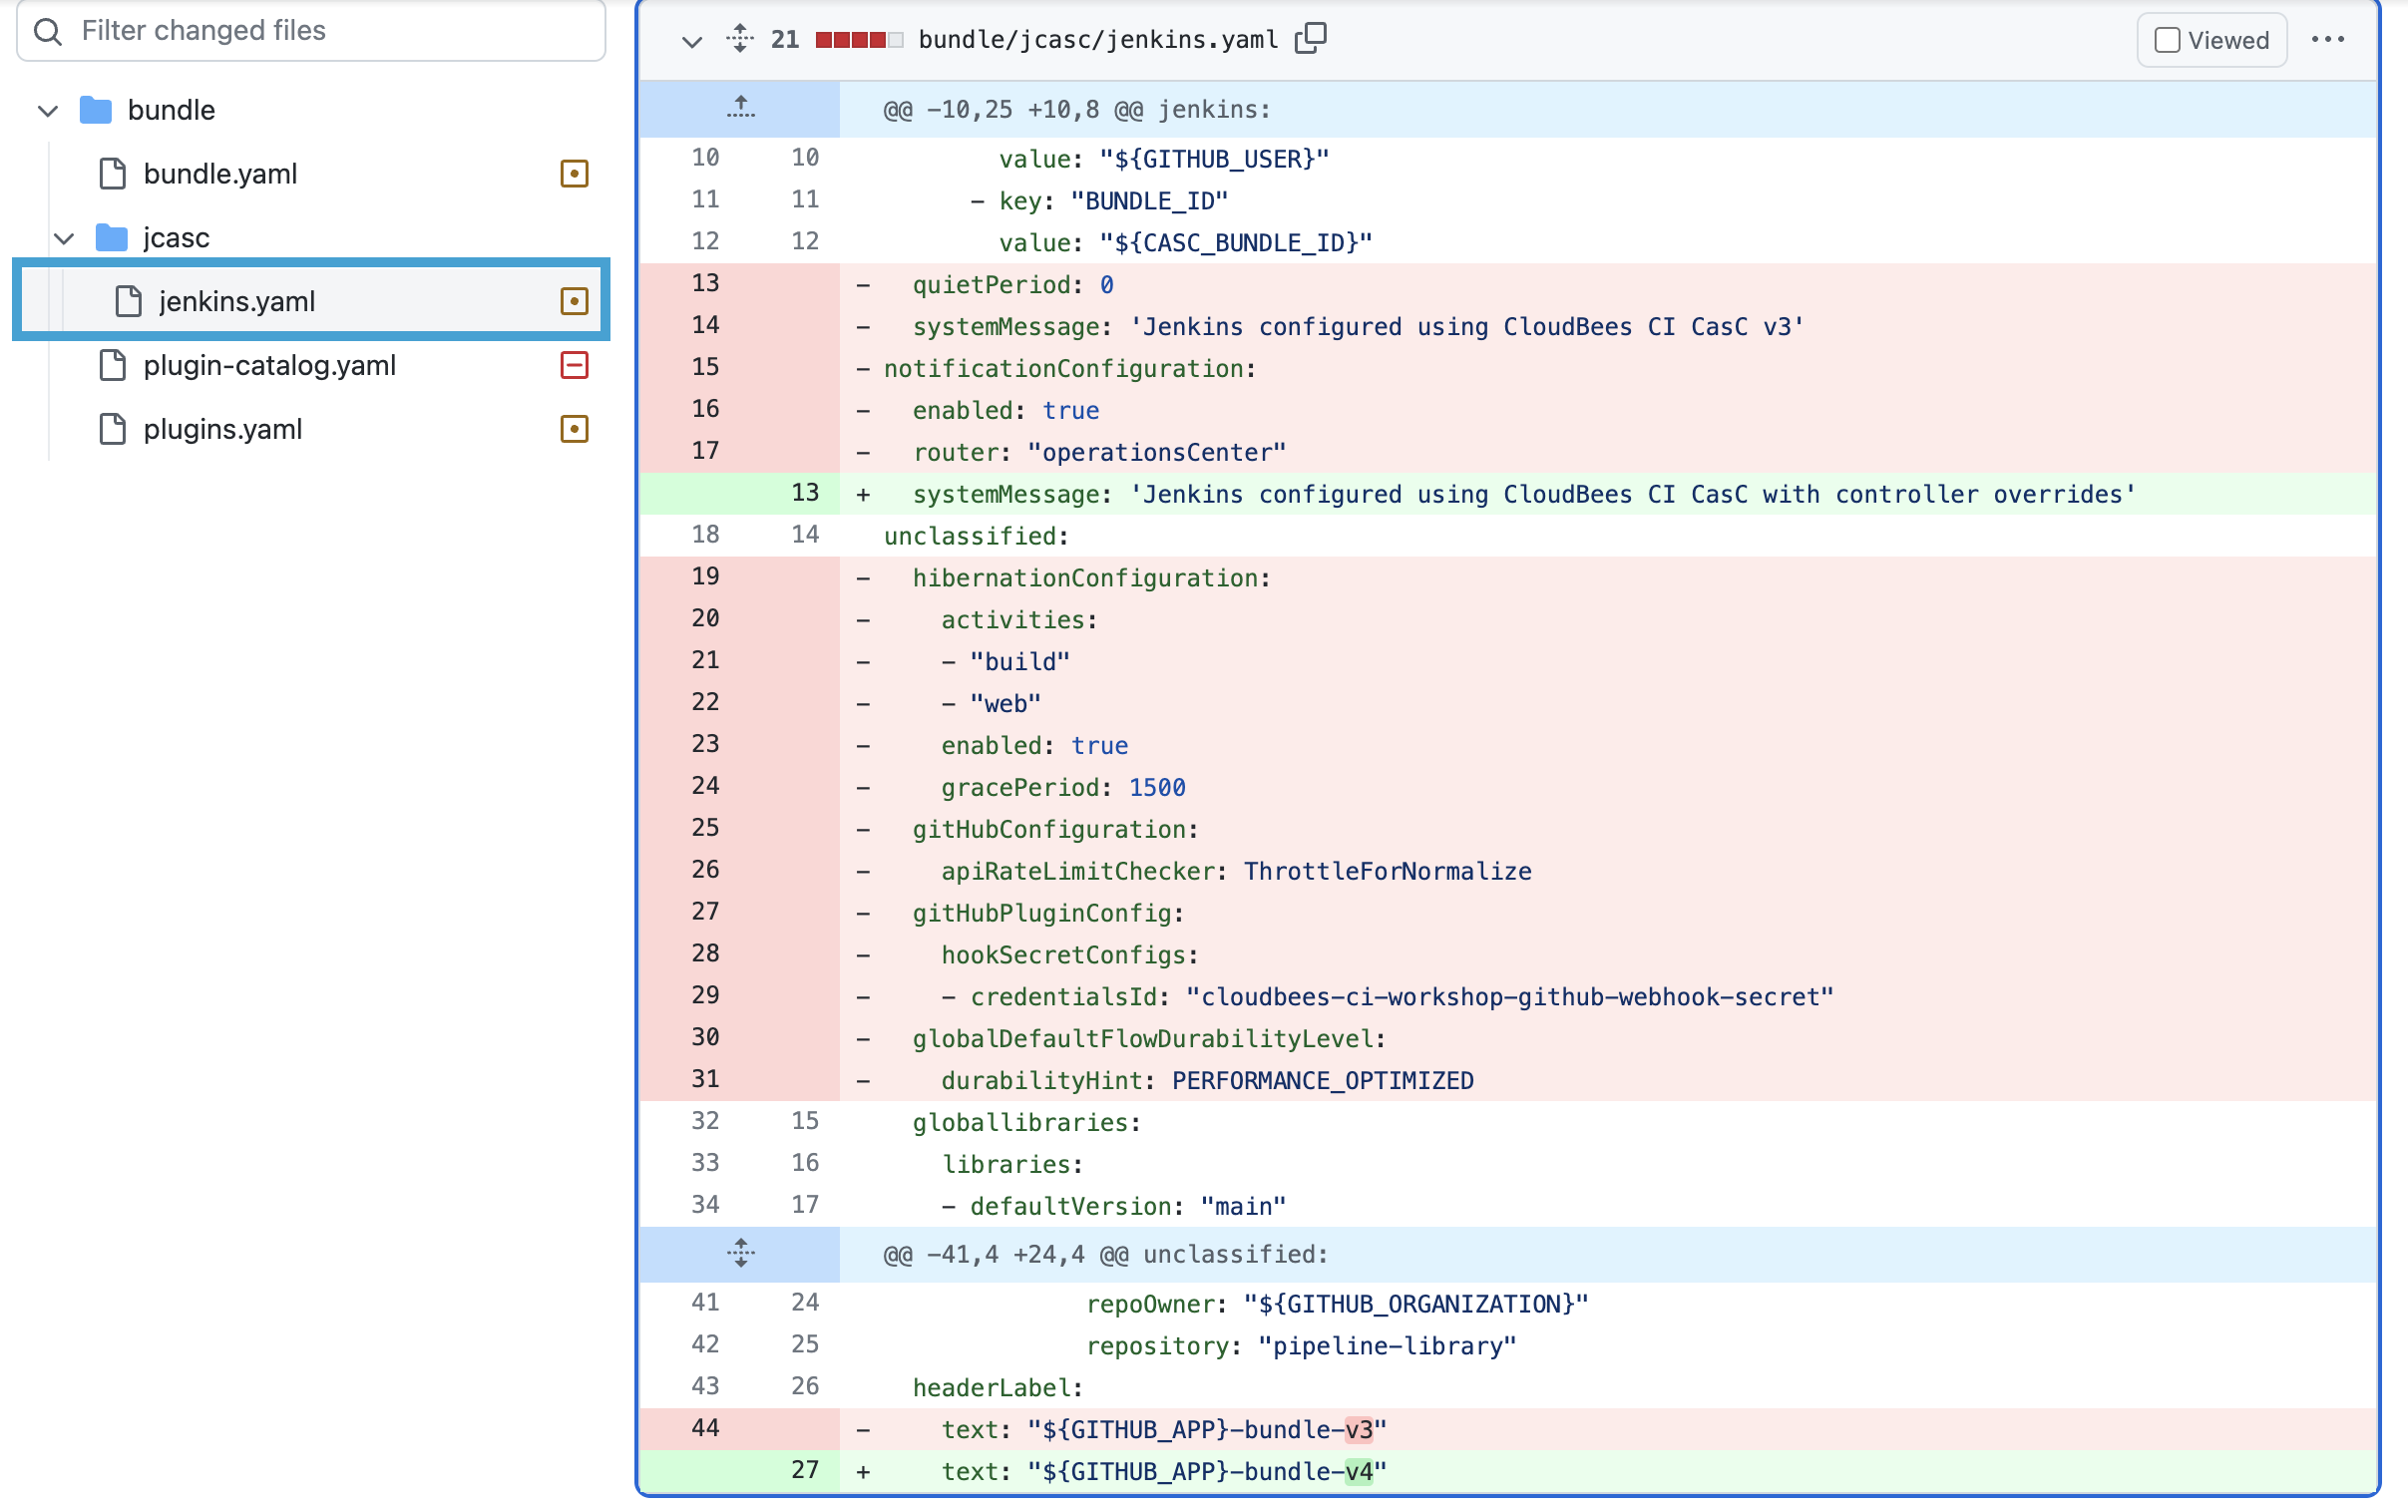This screenshot has width=2408, height=1512.
Task: Select plugins.yaml in the file tree
Action: pyautogui.click(x=222, y=429)
